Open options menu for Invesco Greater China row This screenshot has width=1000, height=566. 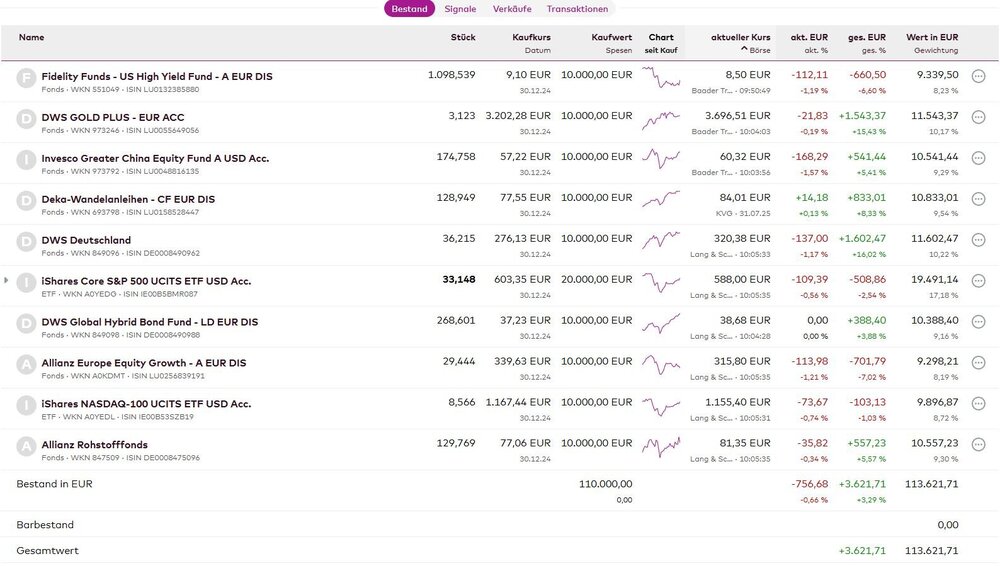tap(978, 157)
